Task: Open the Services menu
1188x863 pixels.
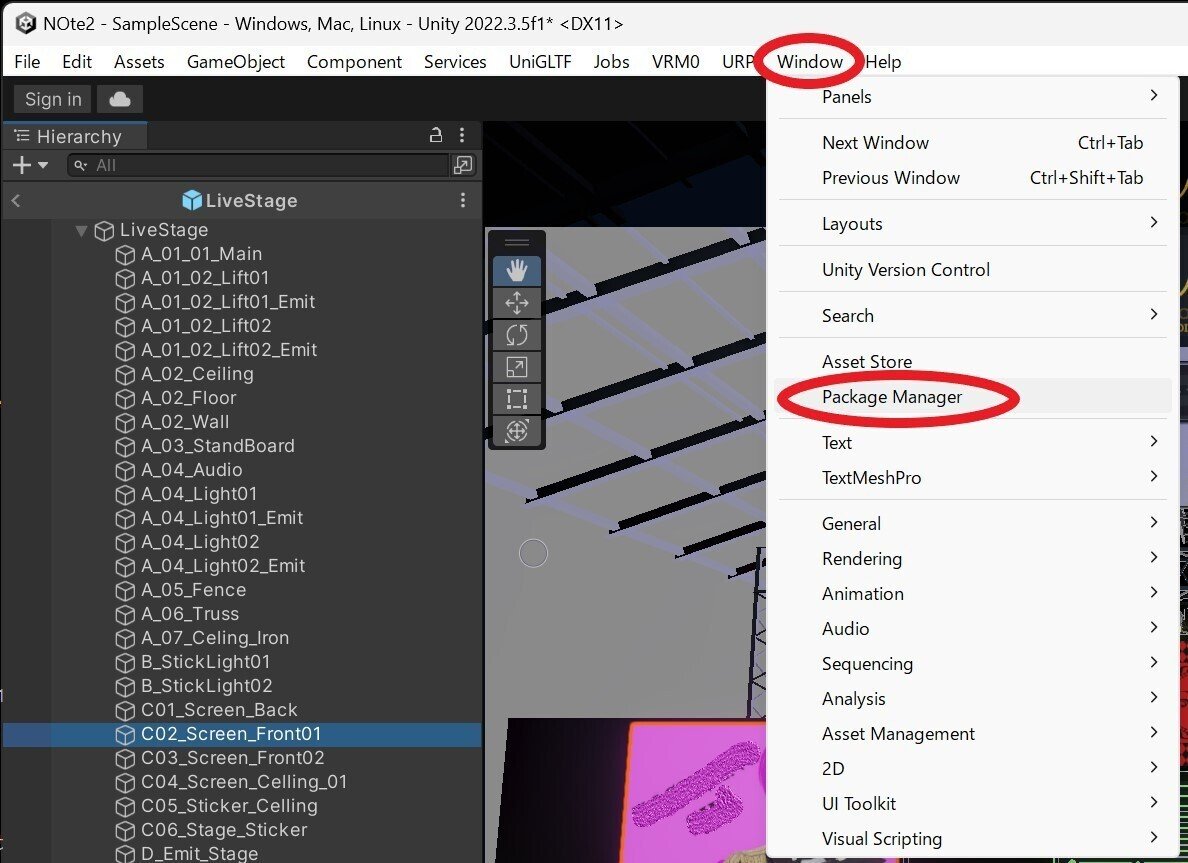Action: coord(455,61)
